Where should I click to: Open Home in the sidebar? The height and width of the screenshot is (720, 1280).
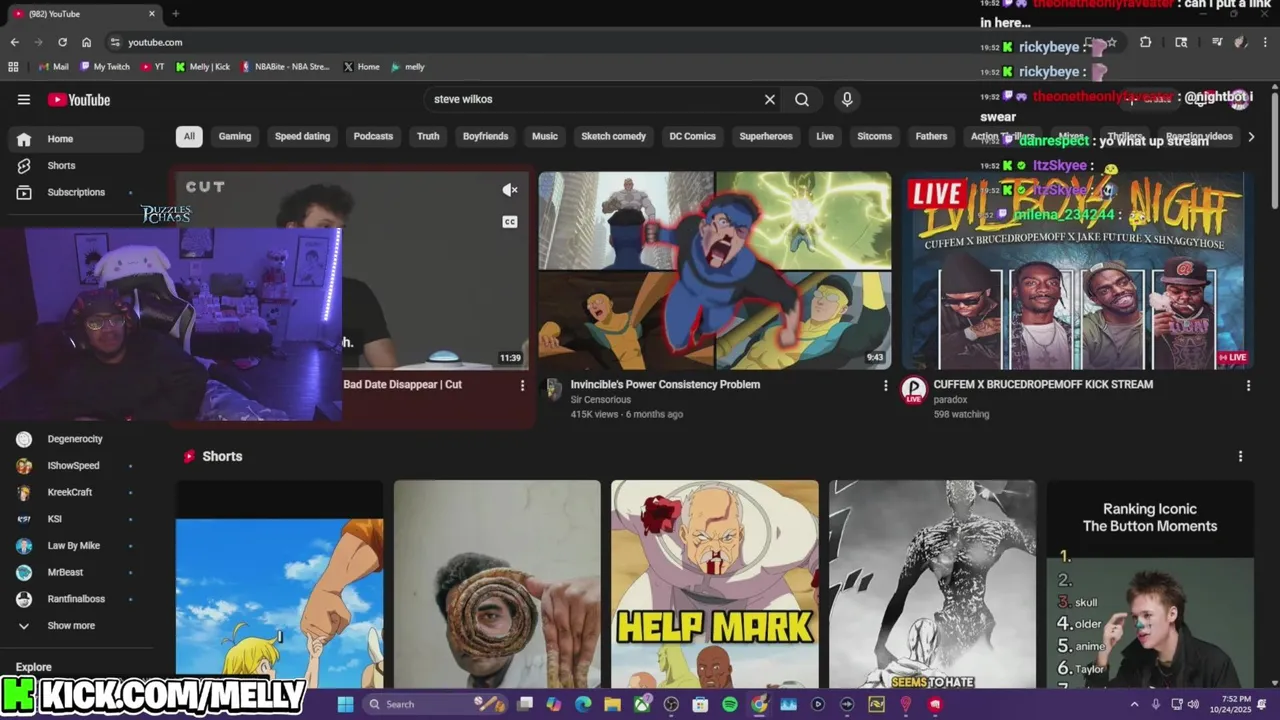click(x=75, y=139)
